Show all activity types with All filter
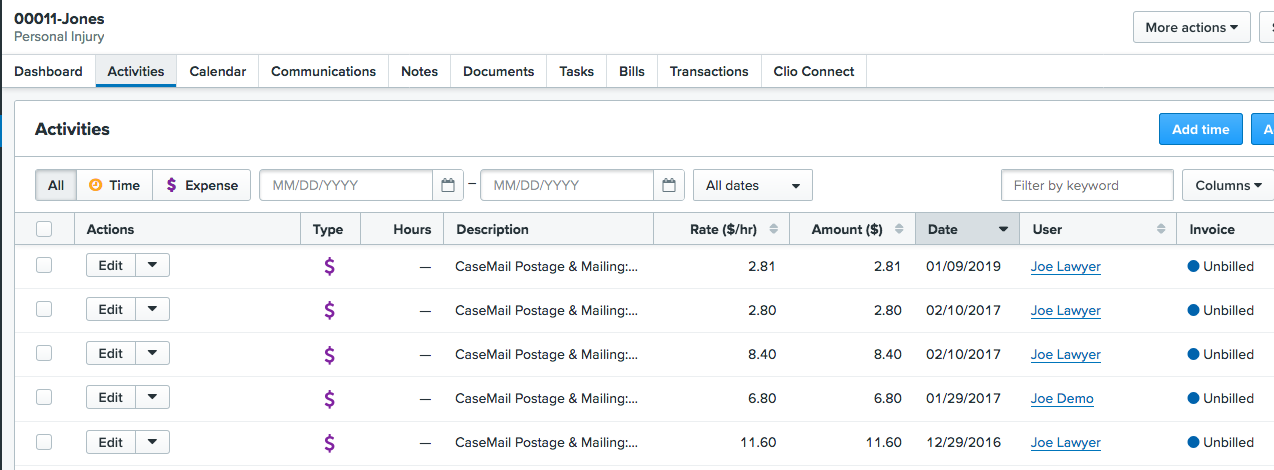 (x=56, y=185)
